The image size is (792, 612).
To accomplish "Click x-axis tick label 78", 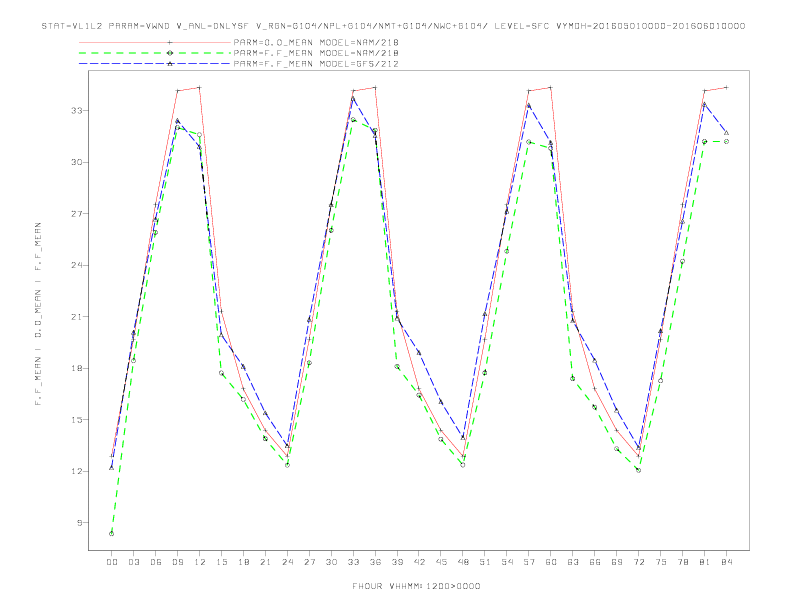I will coord(683,562).
